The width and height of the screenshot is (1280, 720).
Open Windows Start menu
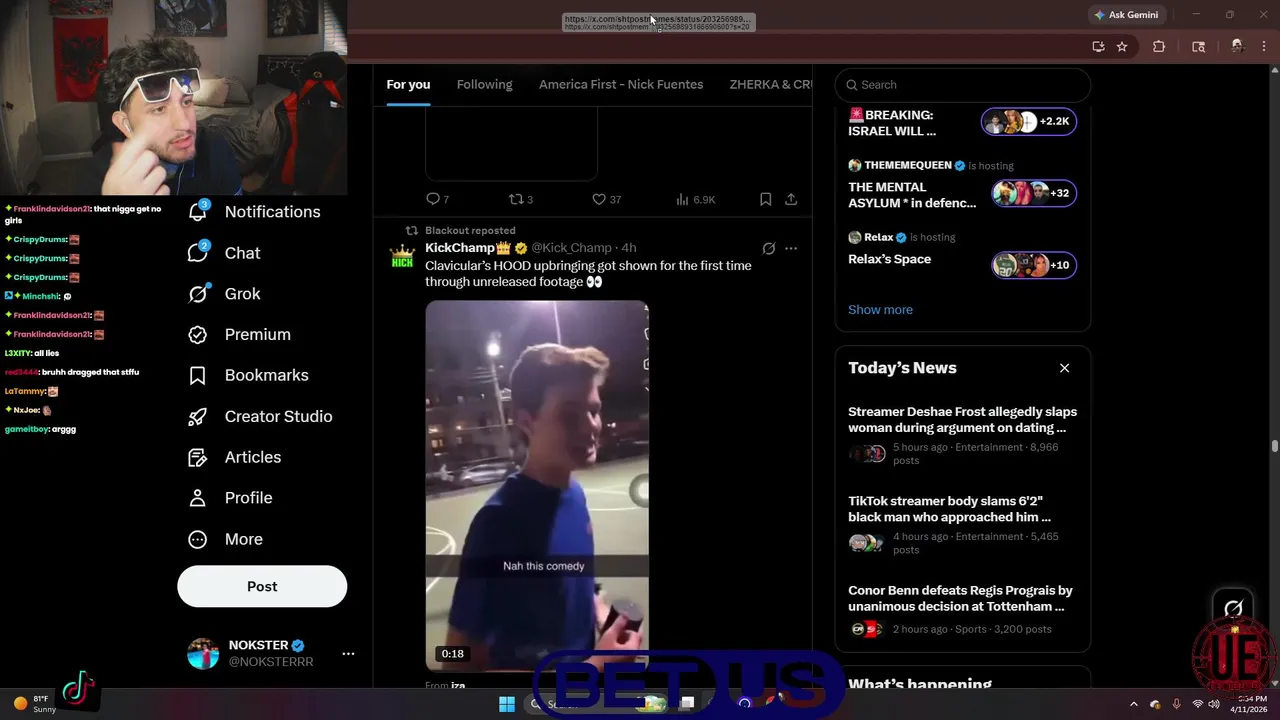(x=507, y=704)
